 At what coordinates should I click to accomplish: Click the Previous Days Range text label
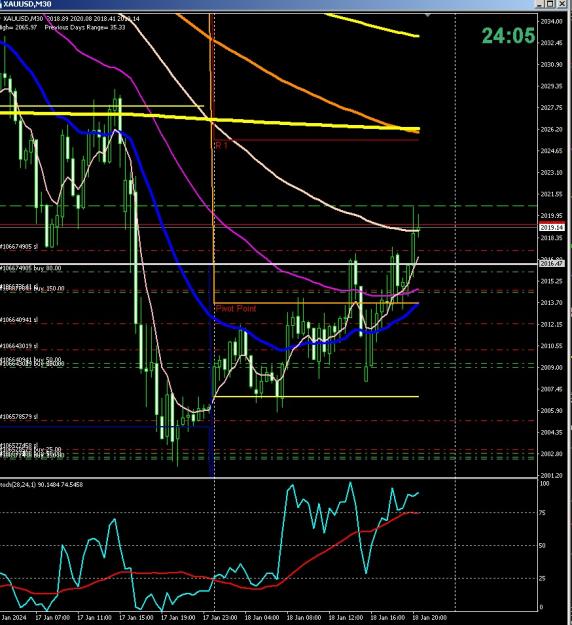pyautogui.click(x=85, y=28)
